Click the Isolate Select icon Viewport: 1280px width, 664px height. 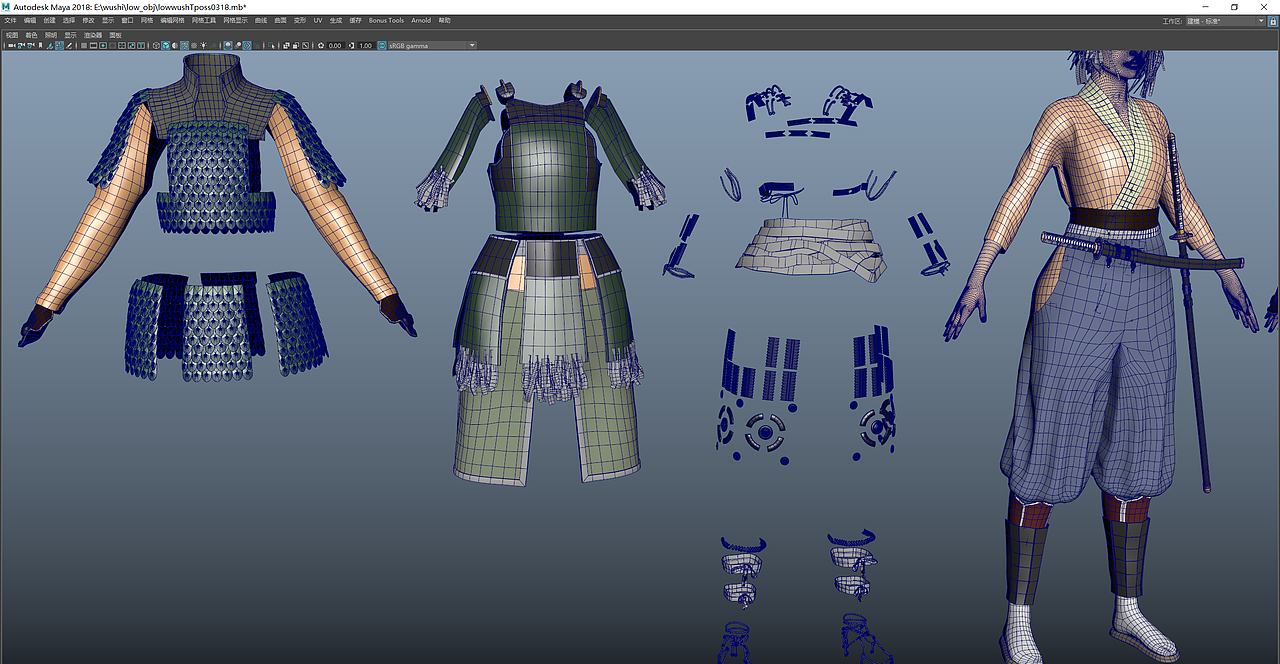point(271,45)
